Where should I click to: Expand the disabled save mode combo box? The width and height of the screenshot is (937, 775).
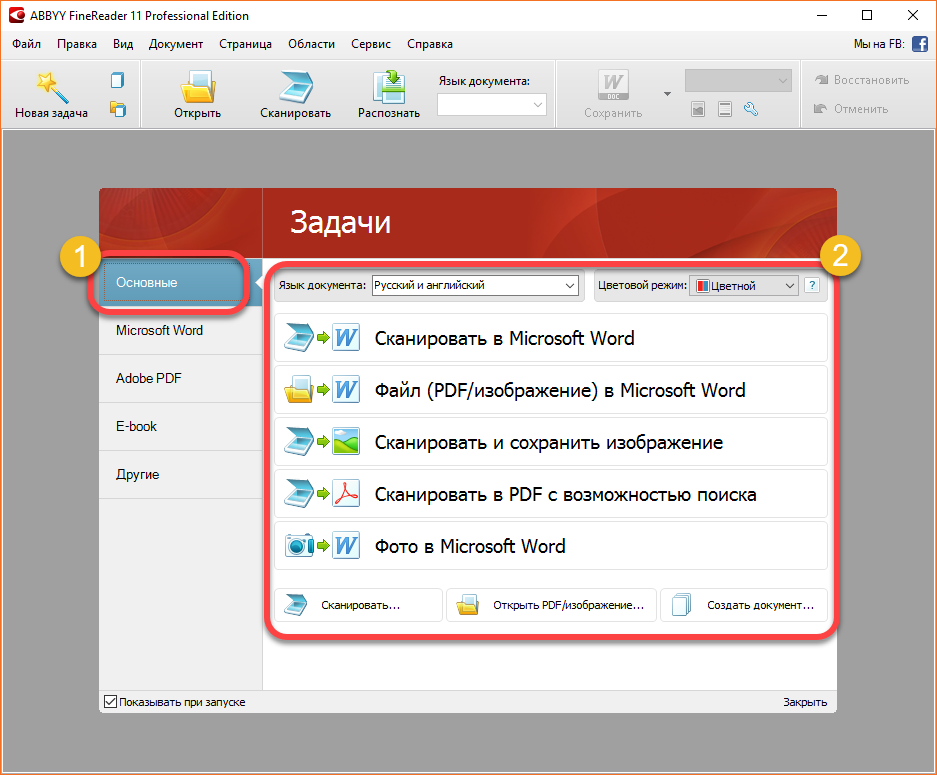coord(738,81)
